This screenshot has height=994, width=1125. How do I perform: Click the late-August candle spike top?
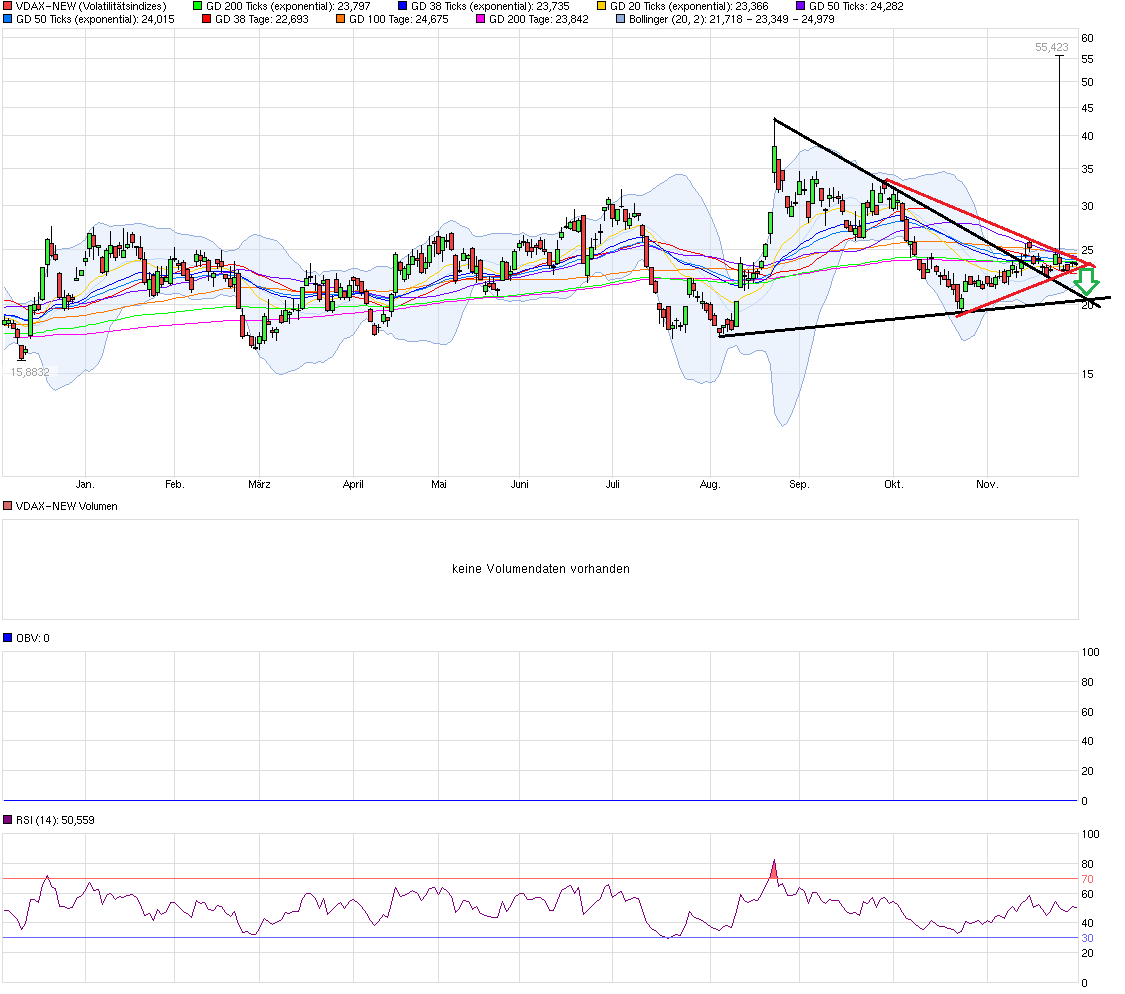tap(774, 120)
